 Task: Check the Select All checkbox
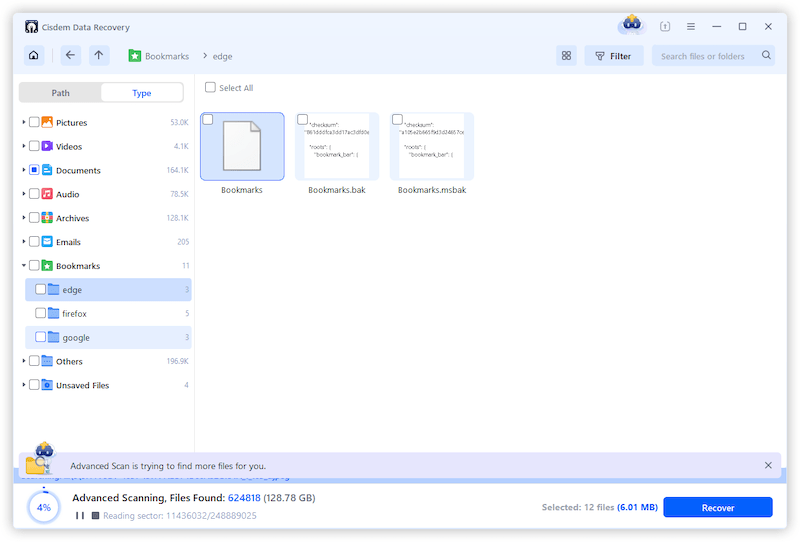click(210, 88)
